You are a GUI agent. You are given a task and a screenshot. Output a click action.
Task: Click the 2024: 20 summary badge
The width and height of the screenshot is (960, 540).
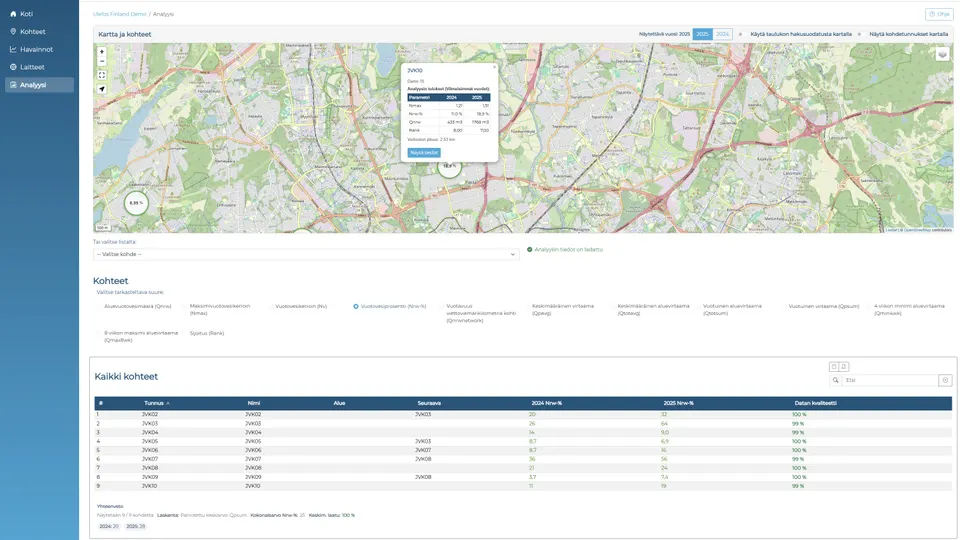109,527
